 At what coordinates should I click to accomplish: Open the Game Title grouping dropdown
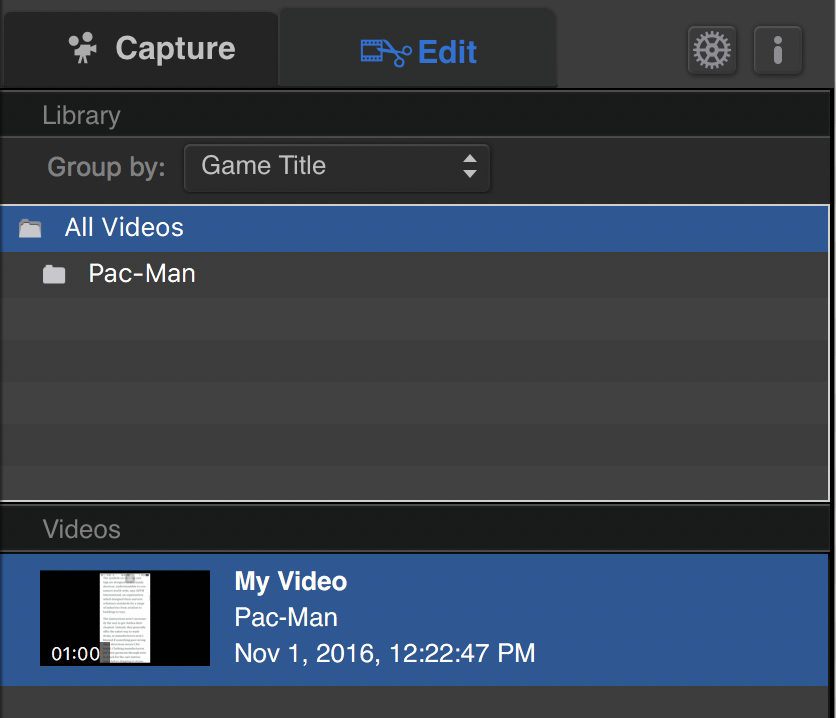tap(336, 166)
